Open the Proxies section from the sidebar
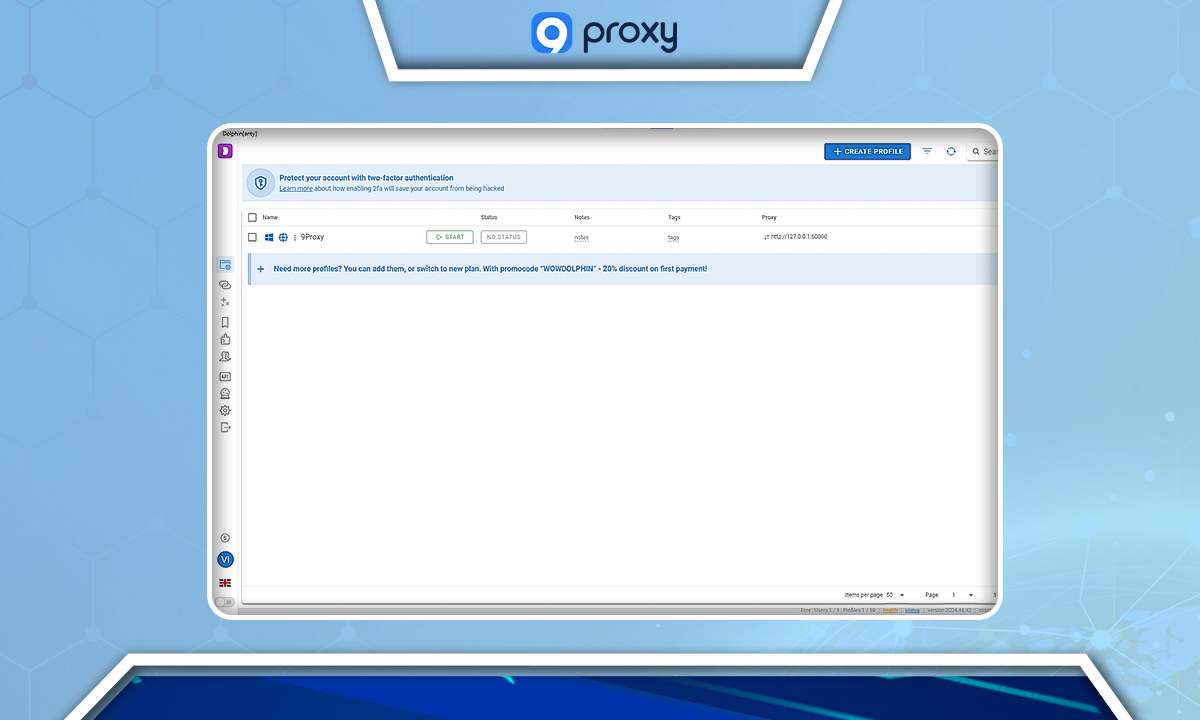The image size is (1200, 720). point(225,284)
